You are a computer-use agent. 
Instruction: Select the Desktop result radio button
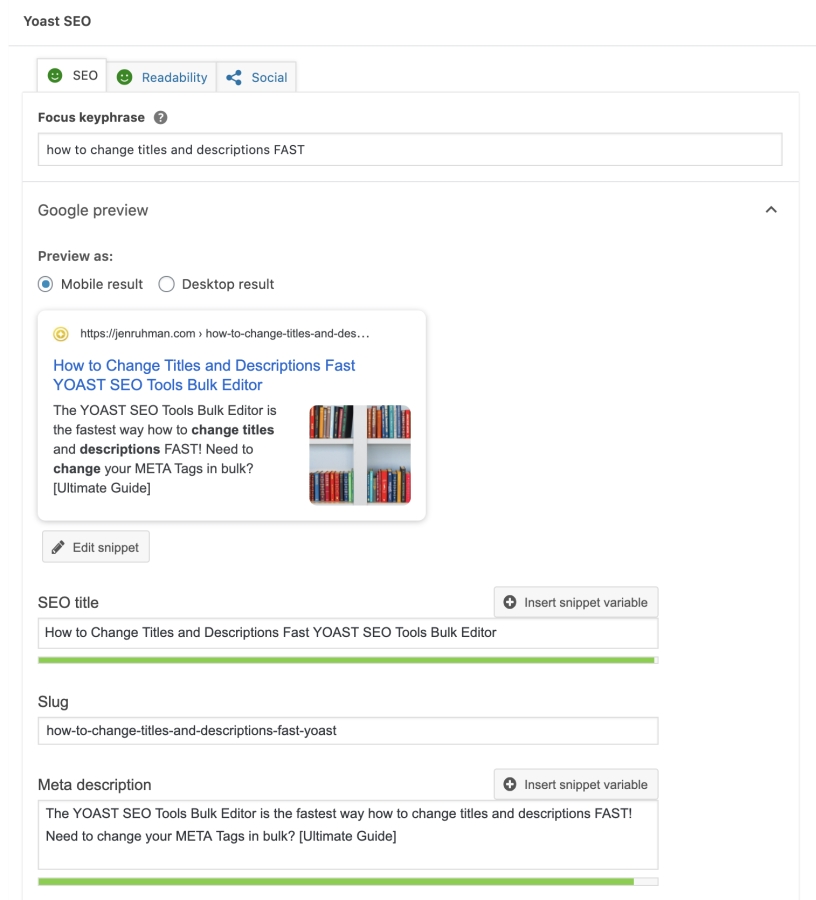[166, 284]
